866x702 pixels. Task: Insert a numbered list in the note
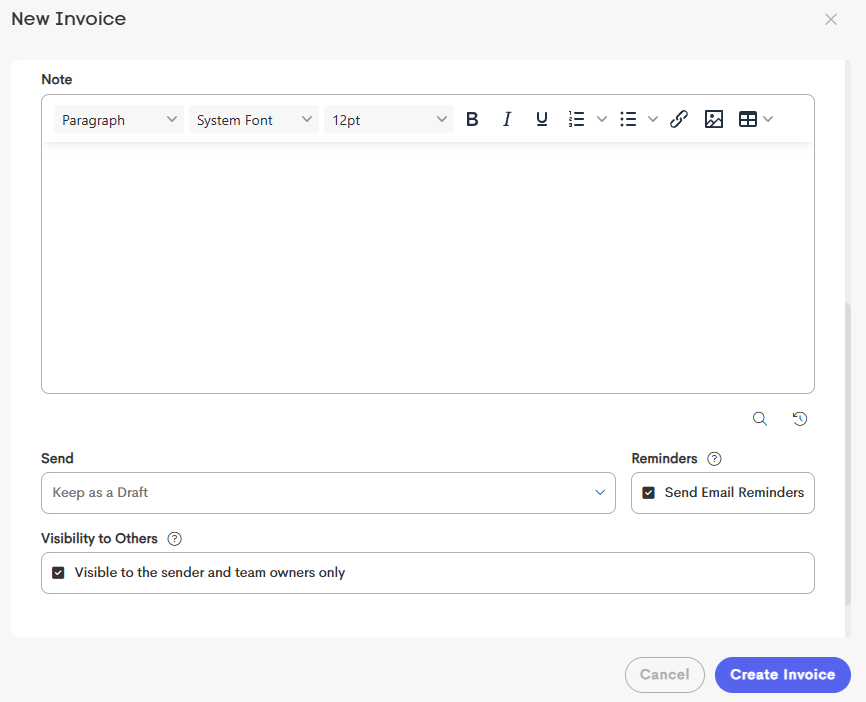coord(576,119)
